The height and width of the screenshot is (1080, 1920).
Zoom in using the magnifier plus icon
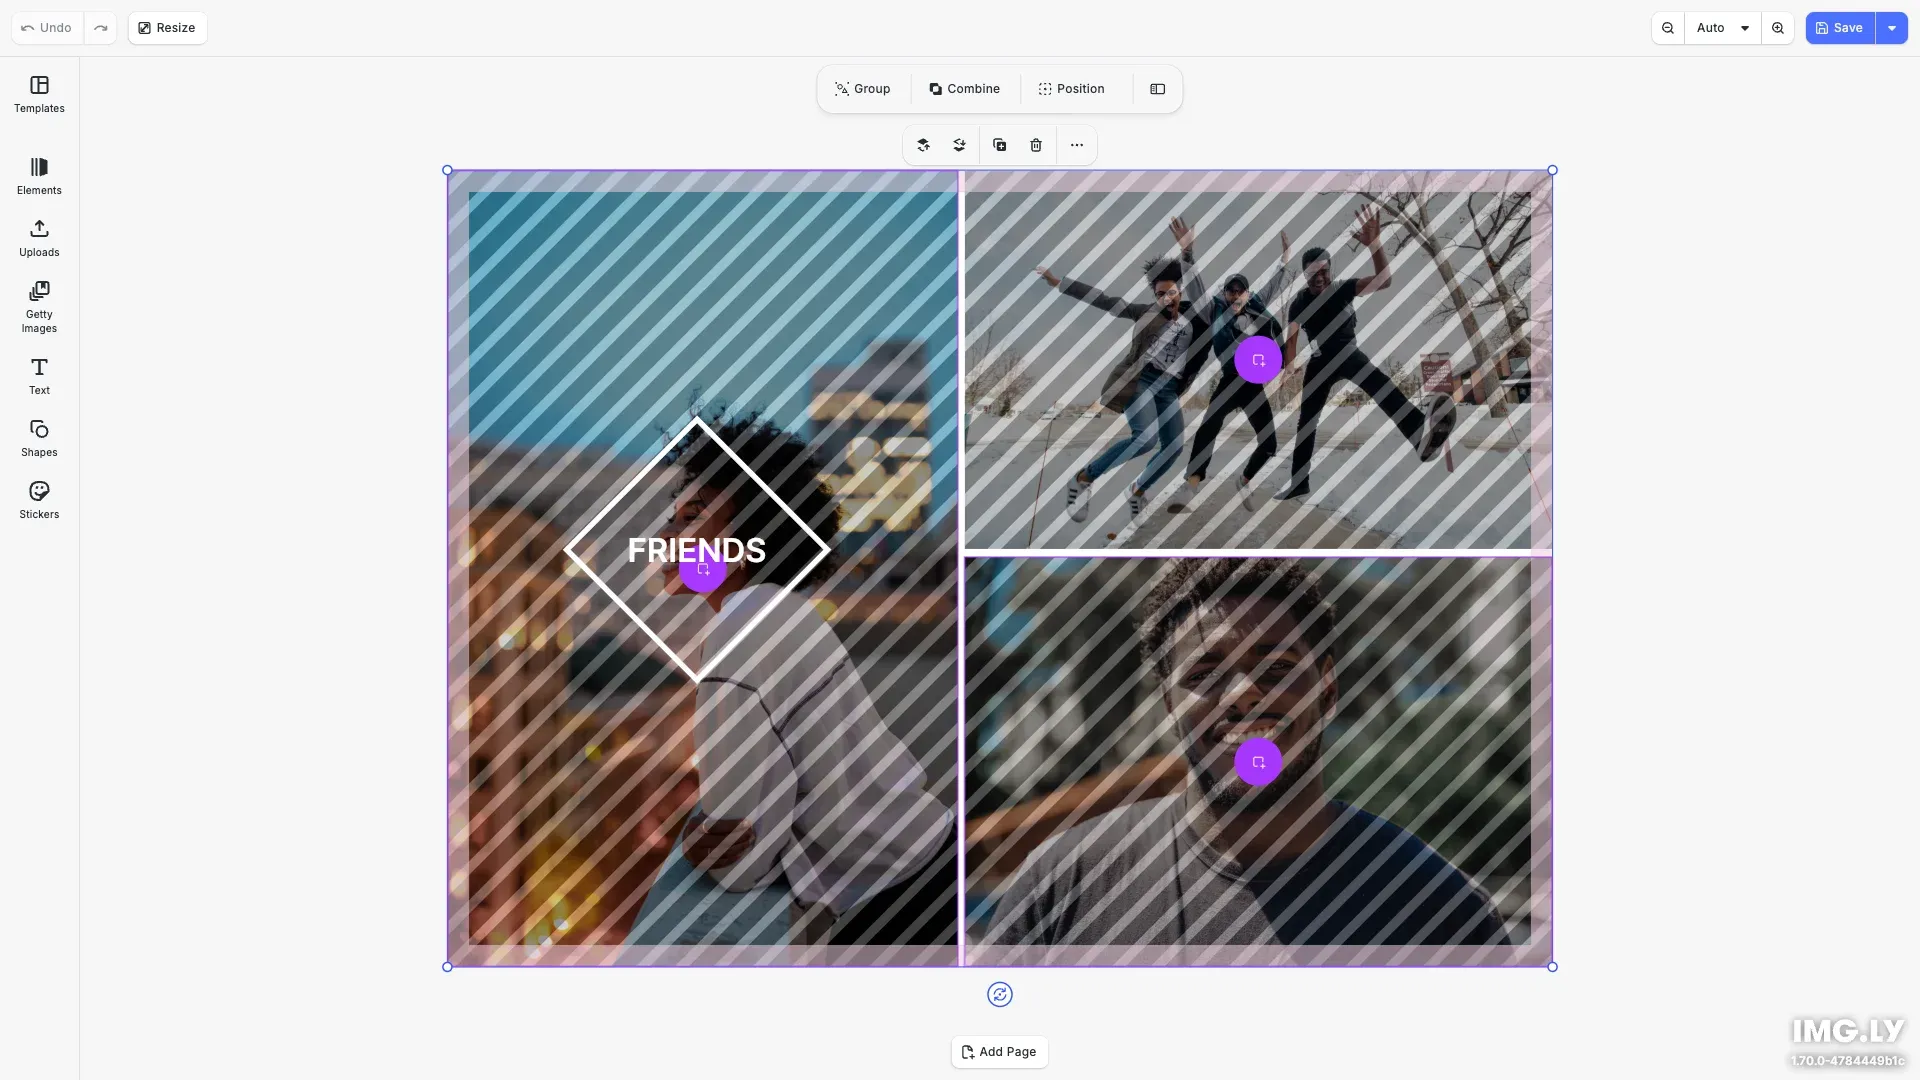(x=1778, y=28)
